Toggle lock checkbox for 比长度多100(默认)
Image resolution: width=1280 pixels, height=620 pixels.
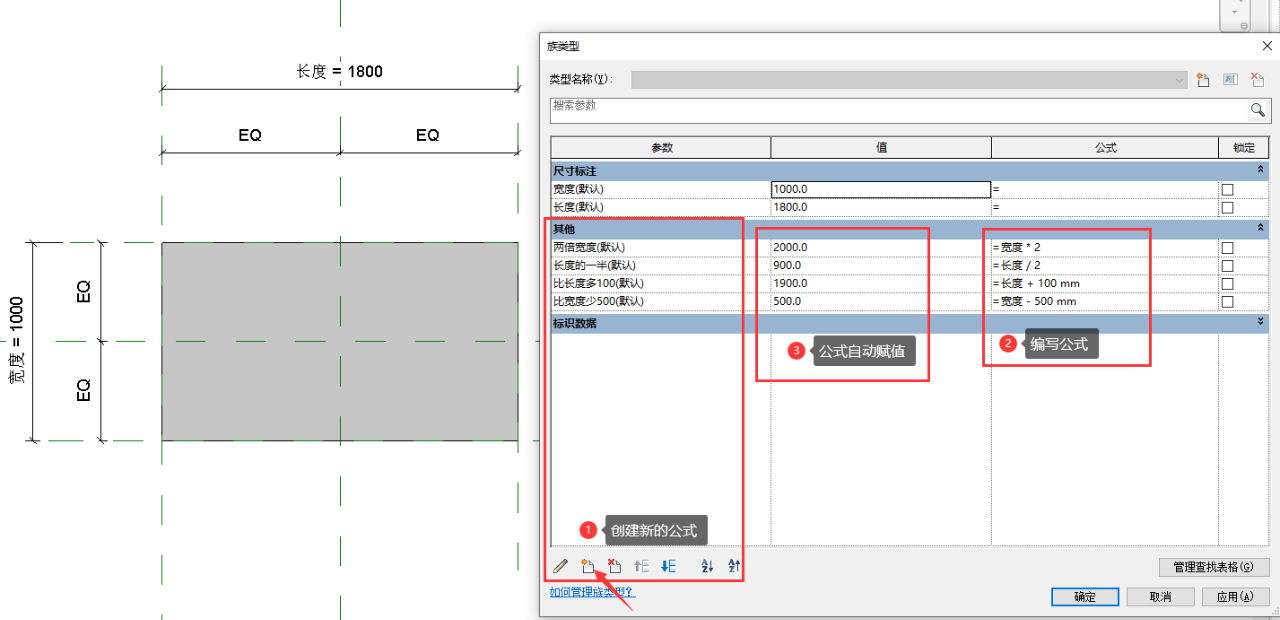[x=1227, y=284]
